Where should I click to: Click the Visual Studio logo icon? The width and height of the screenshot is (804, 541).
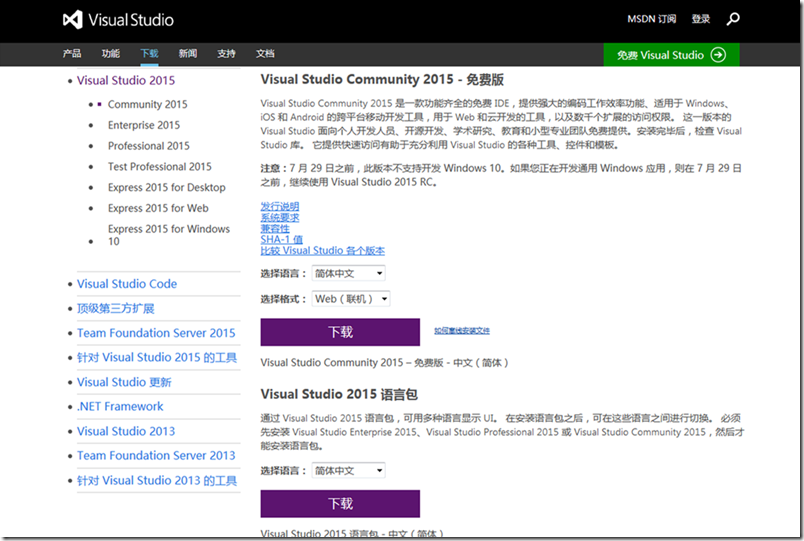point(72,20)
